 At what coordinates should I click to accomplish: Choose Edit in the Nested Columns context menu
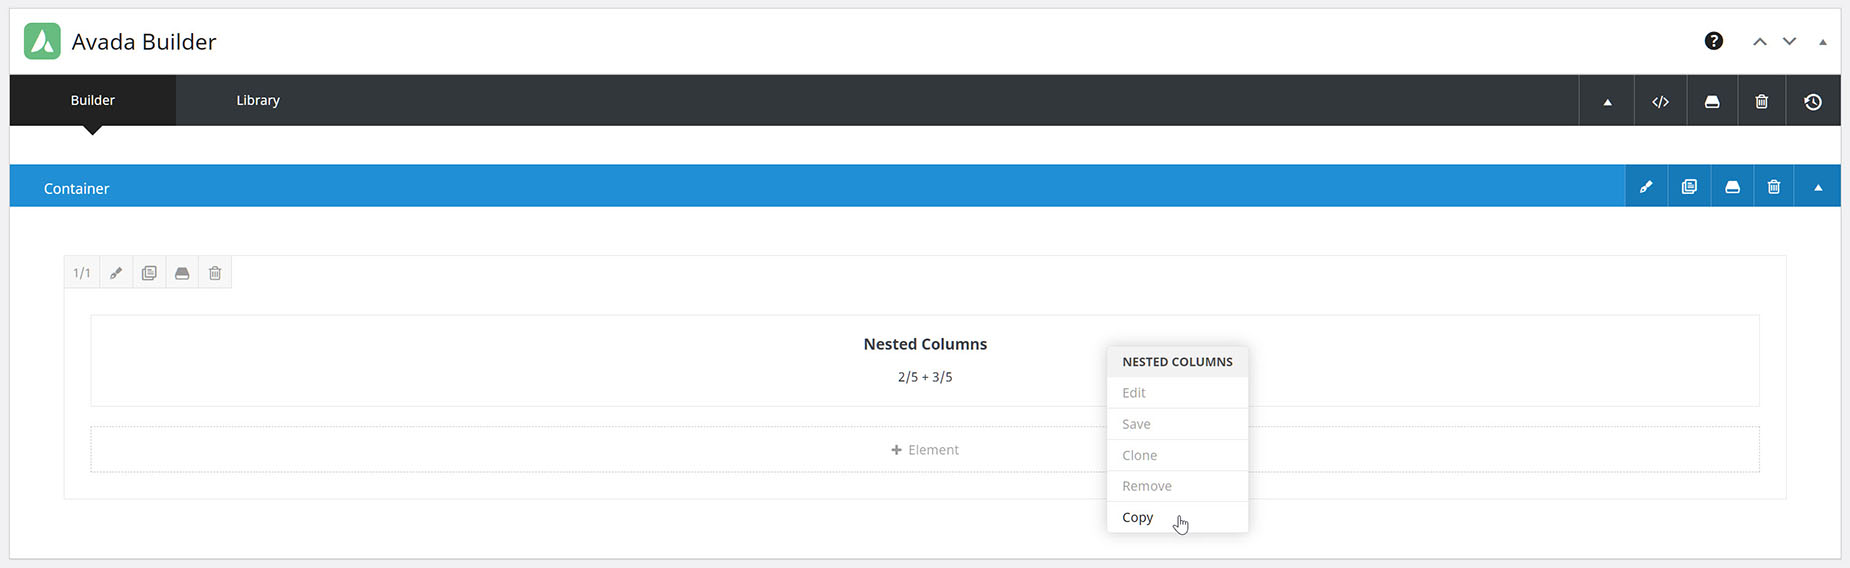pyautogui.click(x=1177, y=393)
